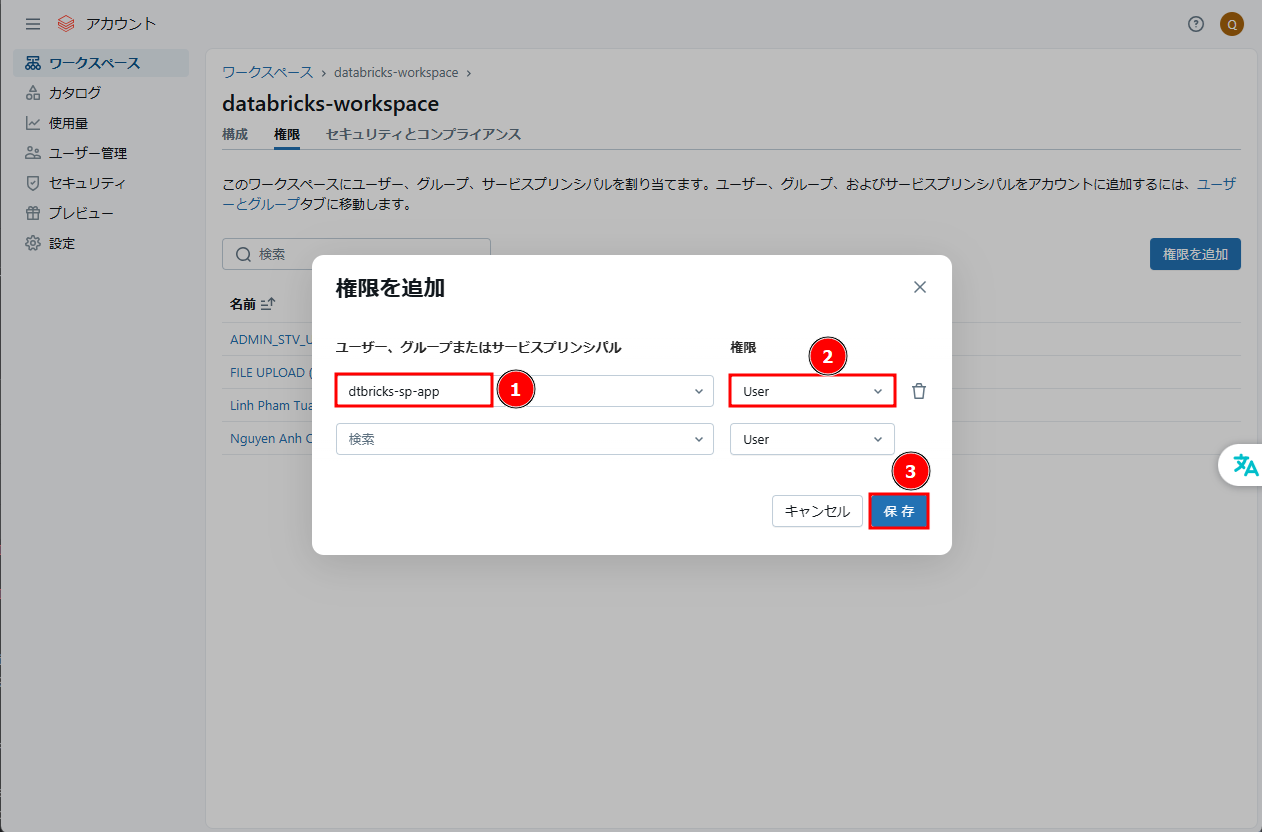Click the floating translate icon
The height and width of the screenshot is (832, 1262).
coord(1245,465)
